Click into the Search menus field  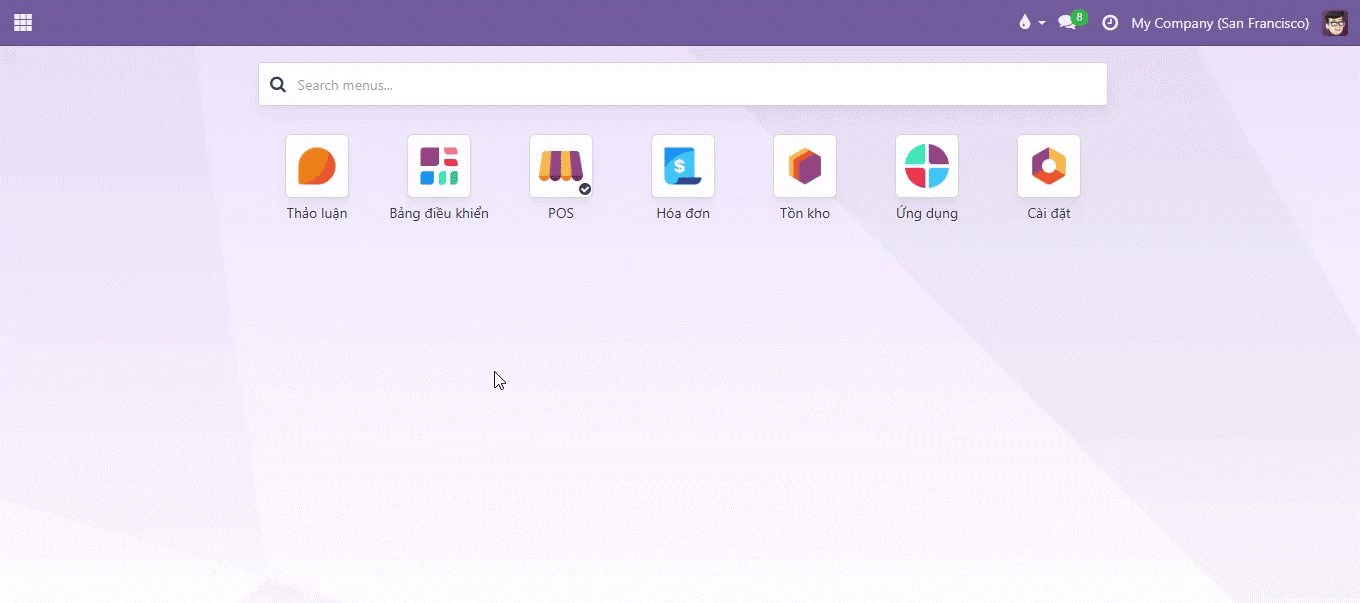click(x=690, y=85)
